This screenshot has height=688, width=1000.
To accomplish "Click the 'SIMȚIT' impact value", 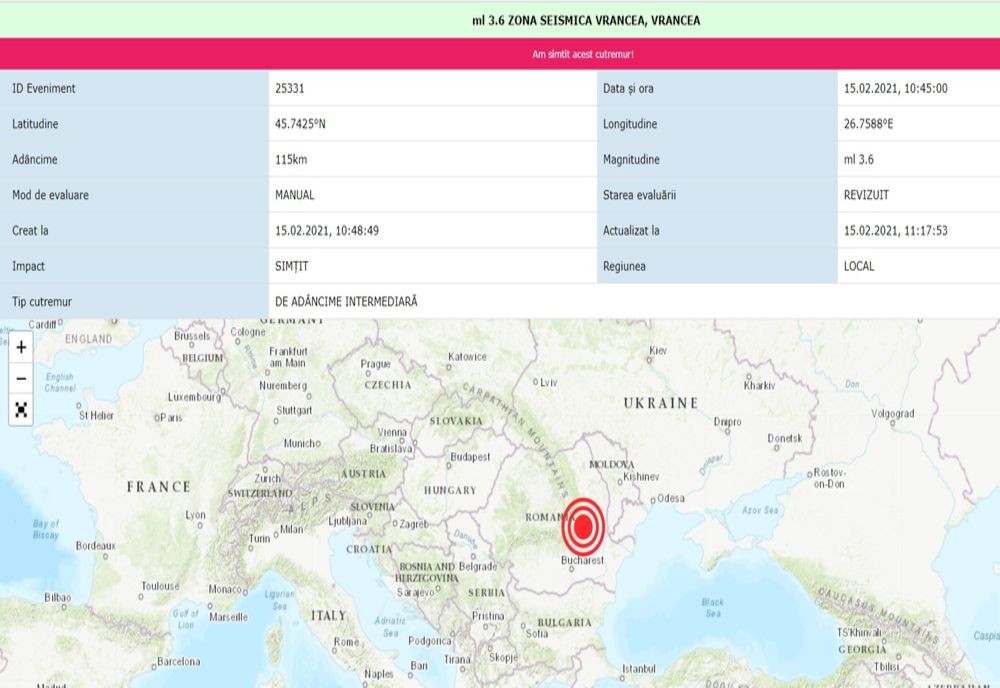I will coord(292,266).
